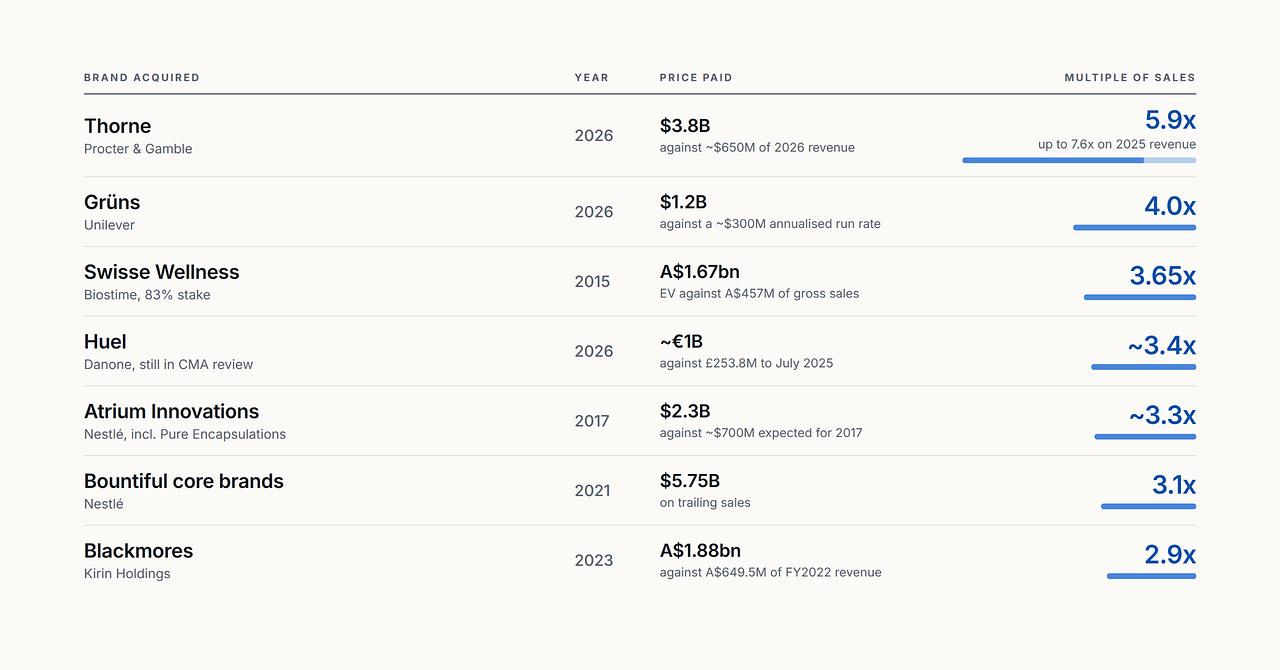Click "against ~$650M of 2026 revenue" note
Viewport: 1280px width, 670px height.
pos(757,148)
